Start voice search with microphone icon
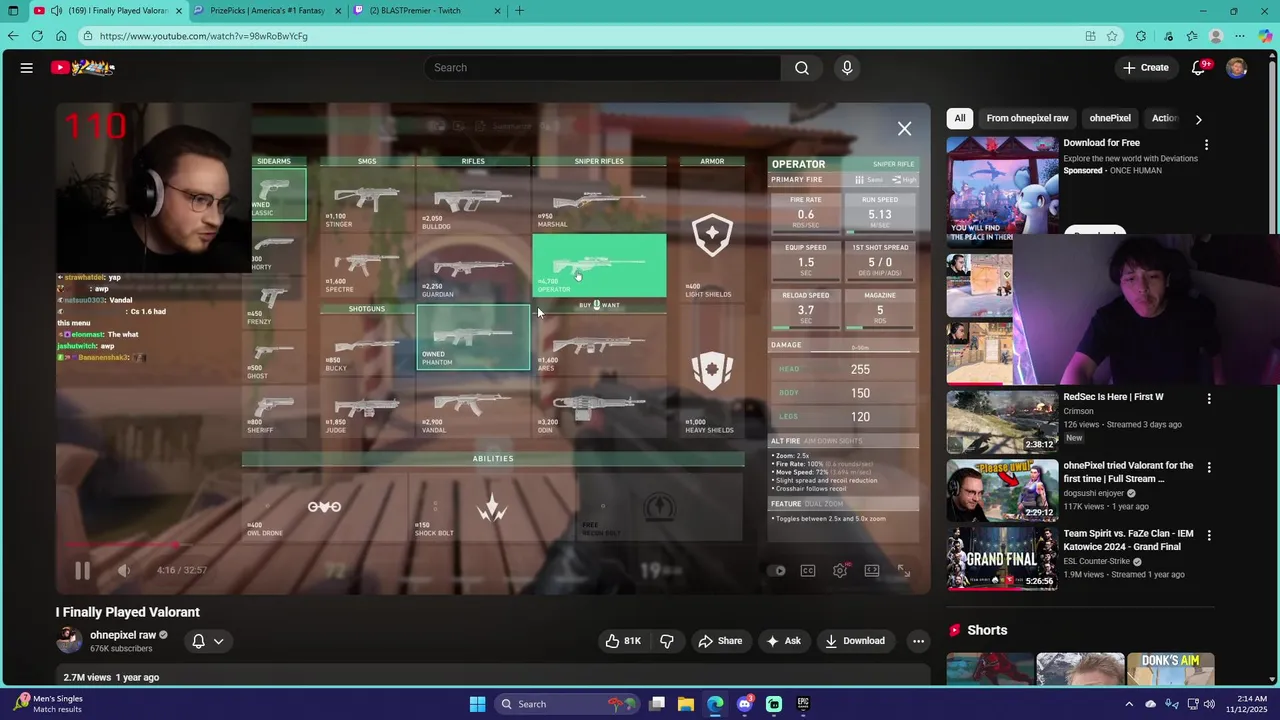 pos(847,68)
